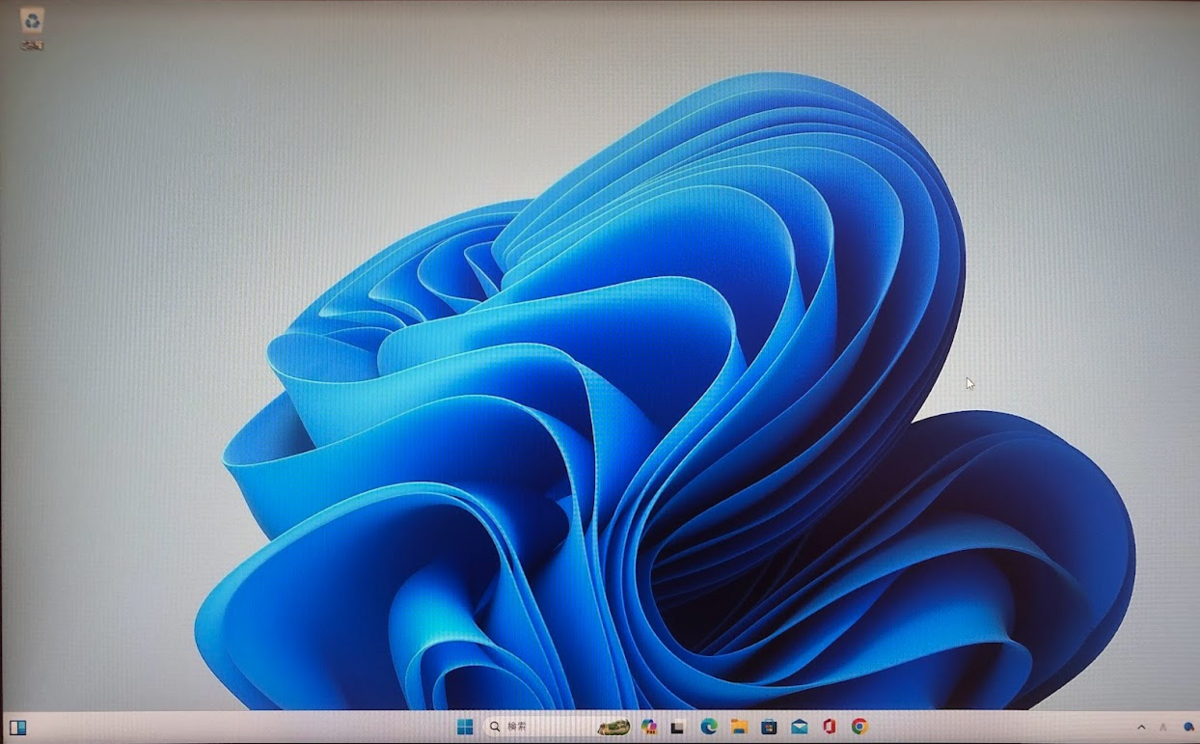Open the Windows Start menu
This screenshot has width=1200, height=744.
[x=465, y=727]
